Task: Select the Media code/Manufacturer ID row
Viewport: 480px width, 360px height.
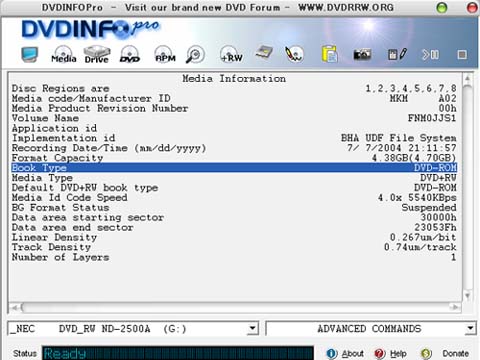Action: pyautogui.click(x=234, y=98)
